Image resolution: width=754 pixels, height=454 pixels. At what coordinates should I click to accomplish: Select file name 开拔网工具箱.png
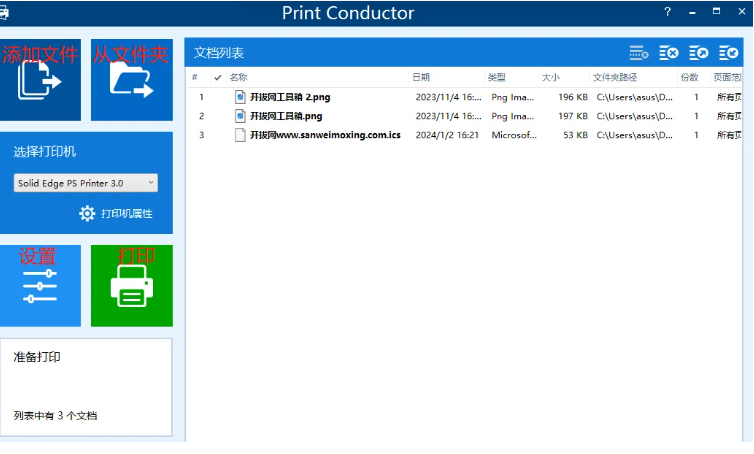pos(286,116)
